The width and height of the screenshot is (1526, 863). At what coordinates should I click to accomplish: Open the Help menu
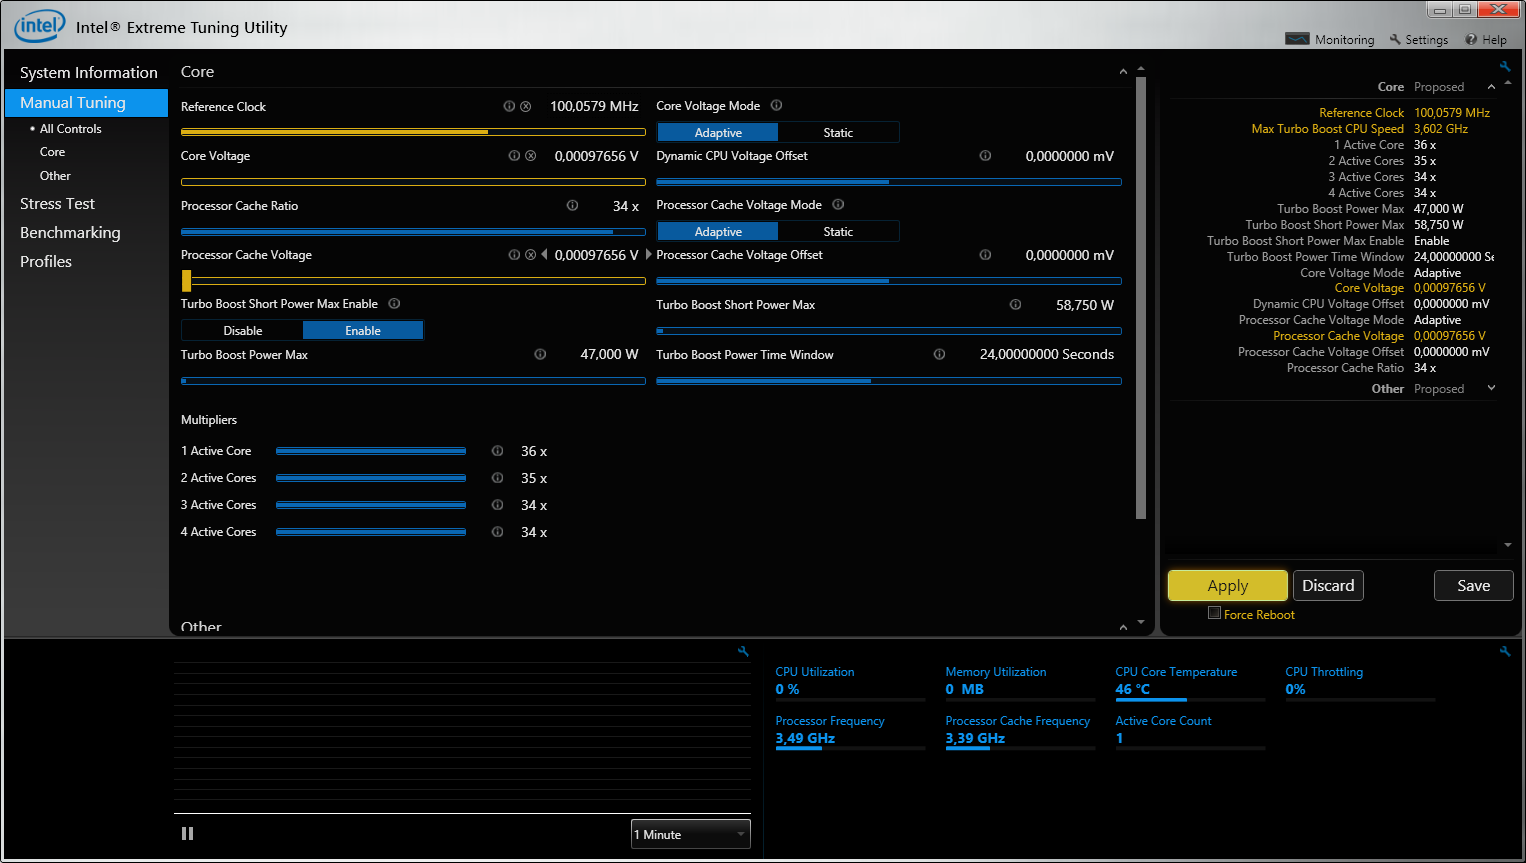[1486, 39]
